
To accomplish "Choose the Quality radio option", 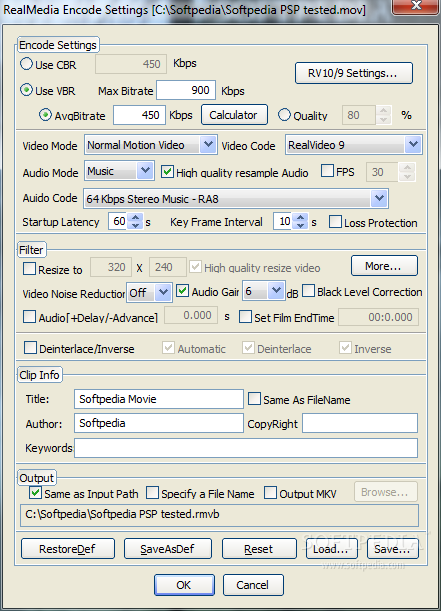I will tap(284, 115).
